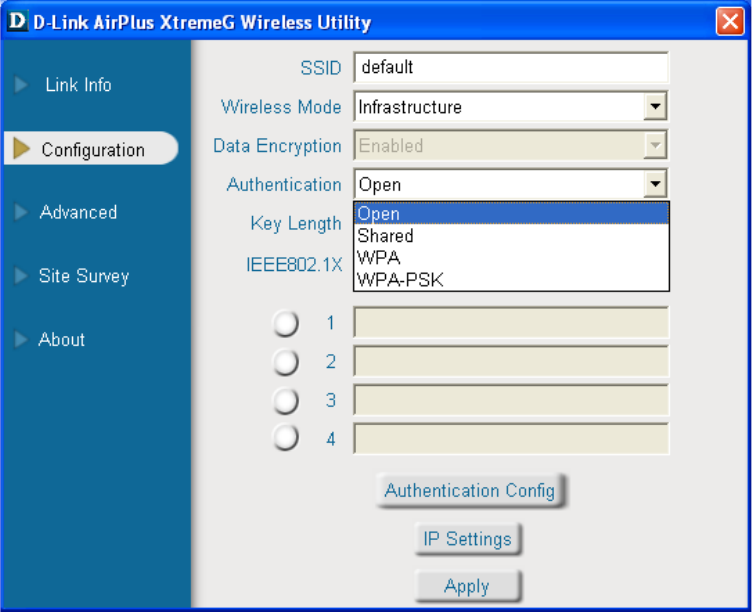Choose key 3 radio button
The image size is (752, 612).
pos(286,400)
